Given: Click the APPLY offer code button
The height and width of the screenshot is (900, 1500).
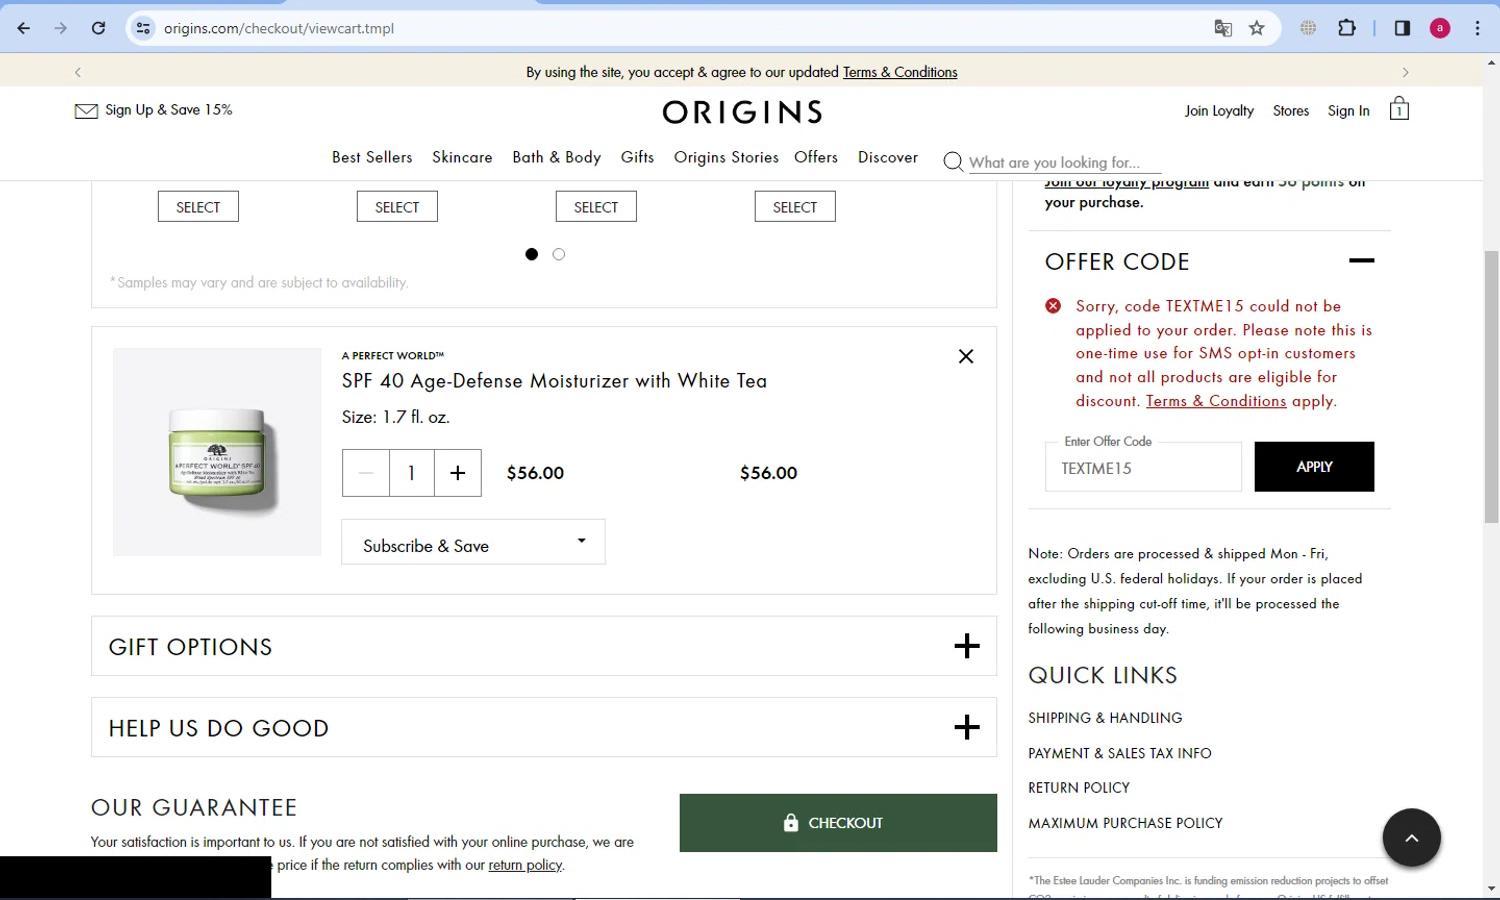Looking at the screenshot, I should pos(1314,467).
